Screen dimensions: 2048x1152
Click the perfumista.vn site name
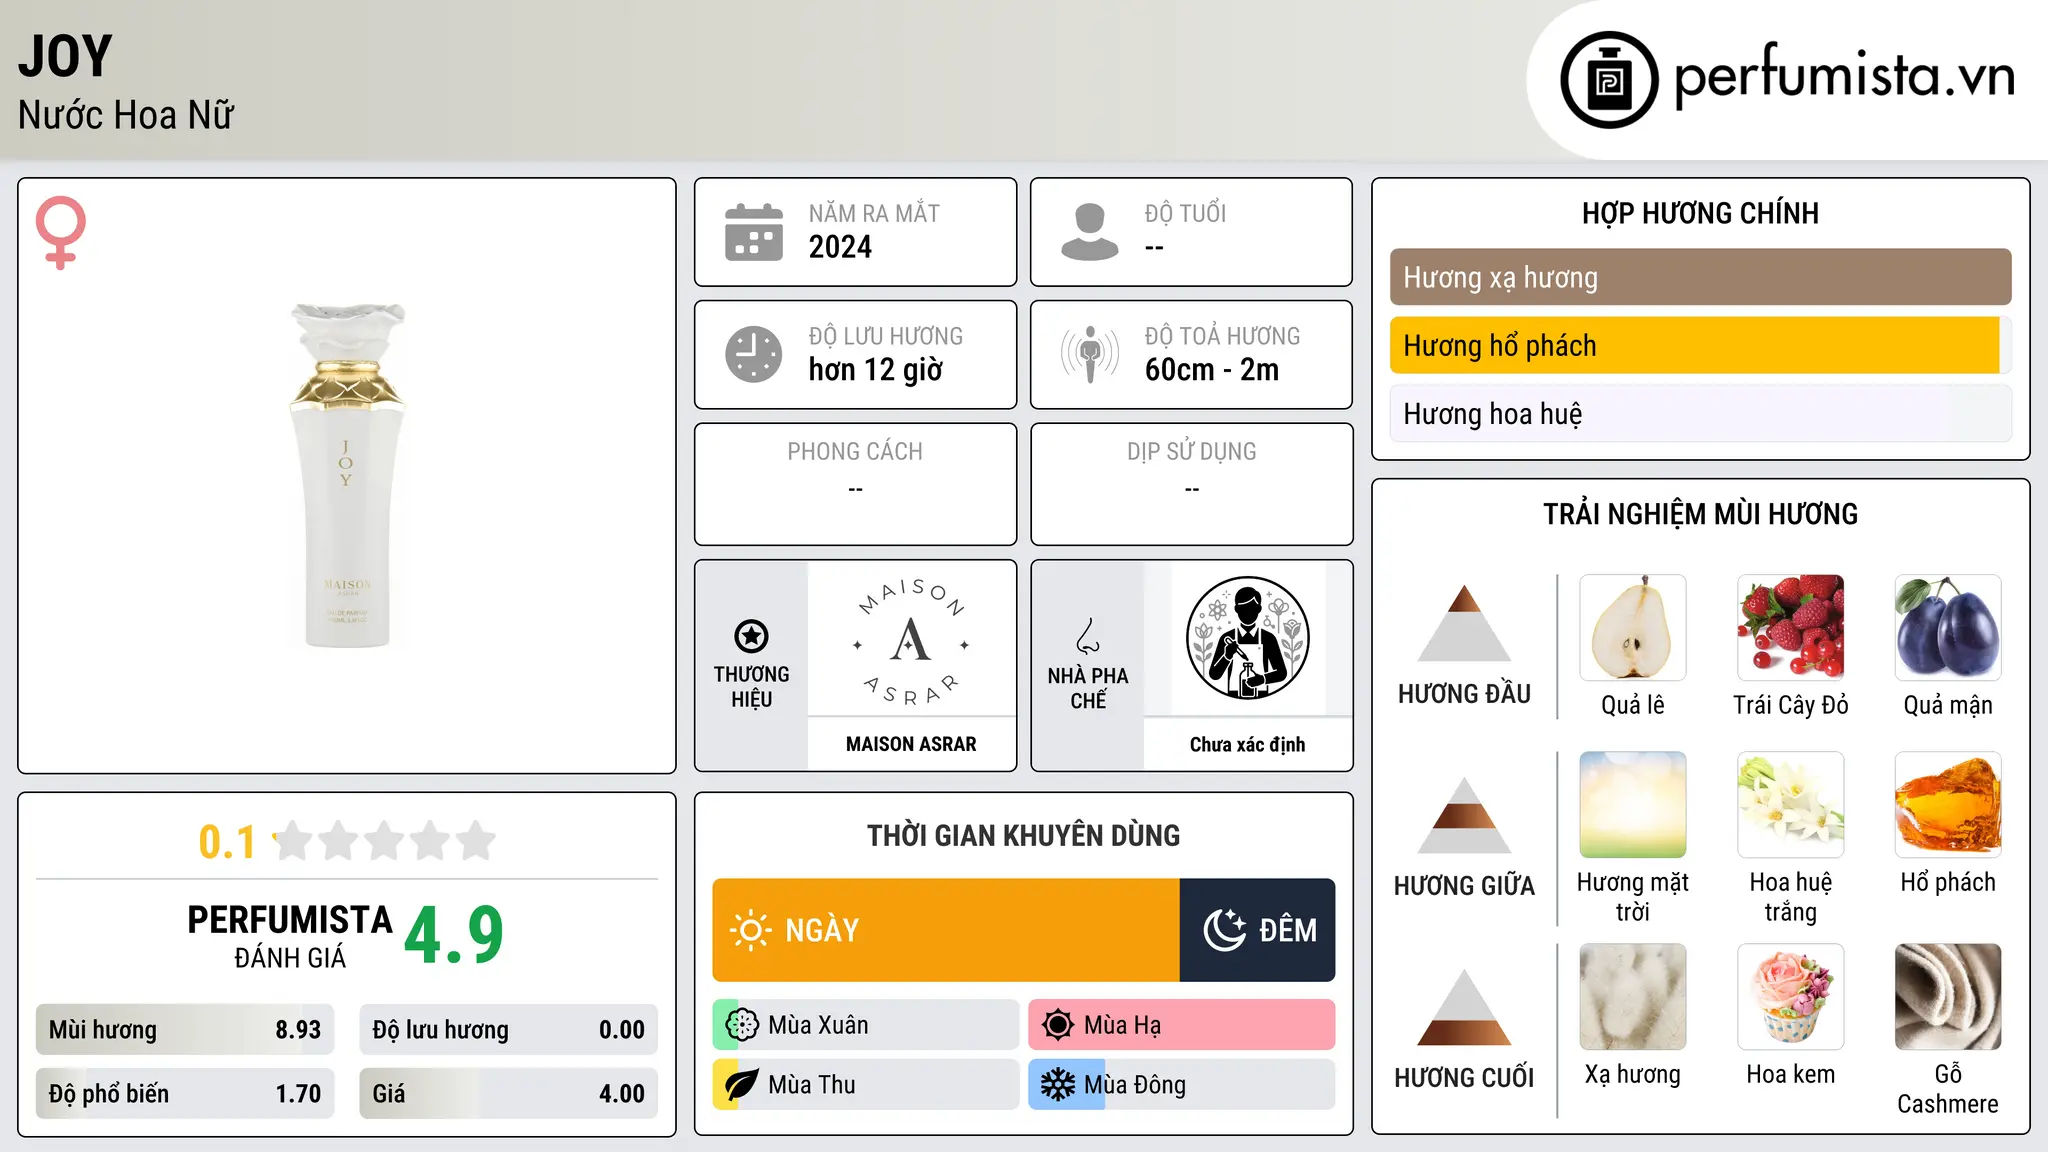[x=1845, y=76]
